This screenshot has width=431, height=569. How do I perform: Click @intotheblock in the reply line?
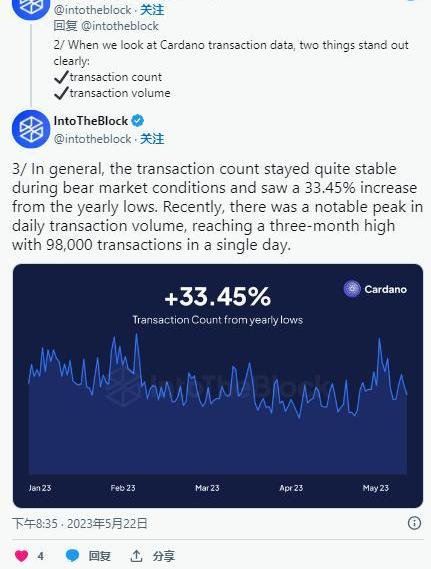pos(120,26)
